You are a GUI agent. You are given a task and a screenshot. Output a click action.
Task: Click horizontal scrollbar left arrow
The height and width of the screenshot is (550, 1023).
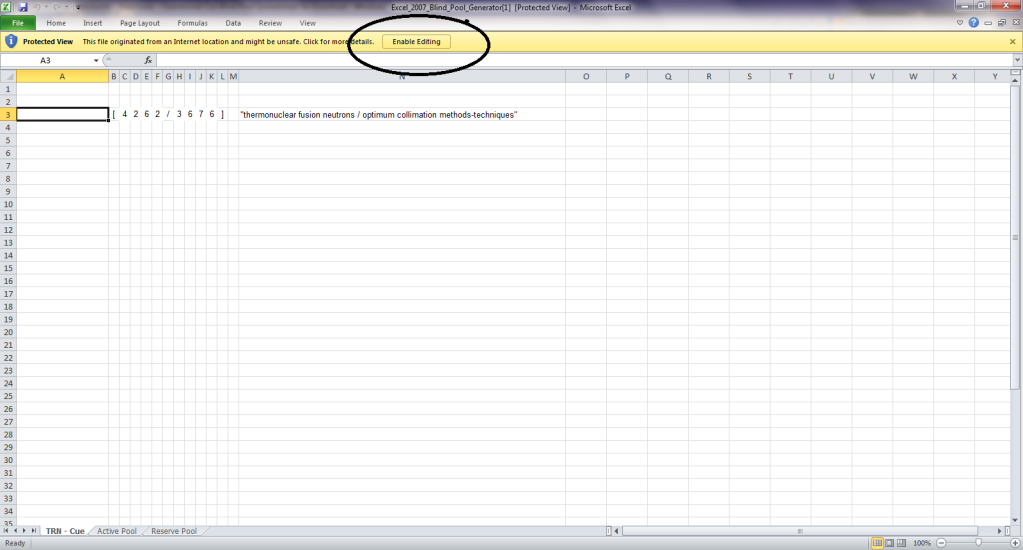(x=617, y=531)
